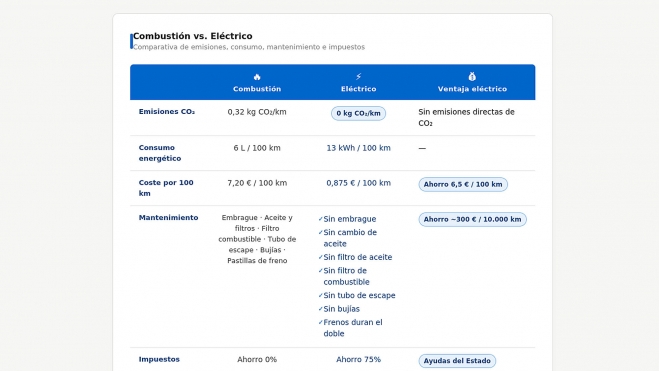The width and height of the screenshot is (659, 371).
Task: Click the Sin cambio de aceite item
Action: (348, 238)
